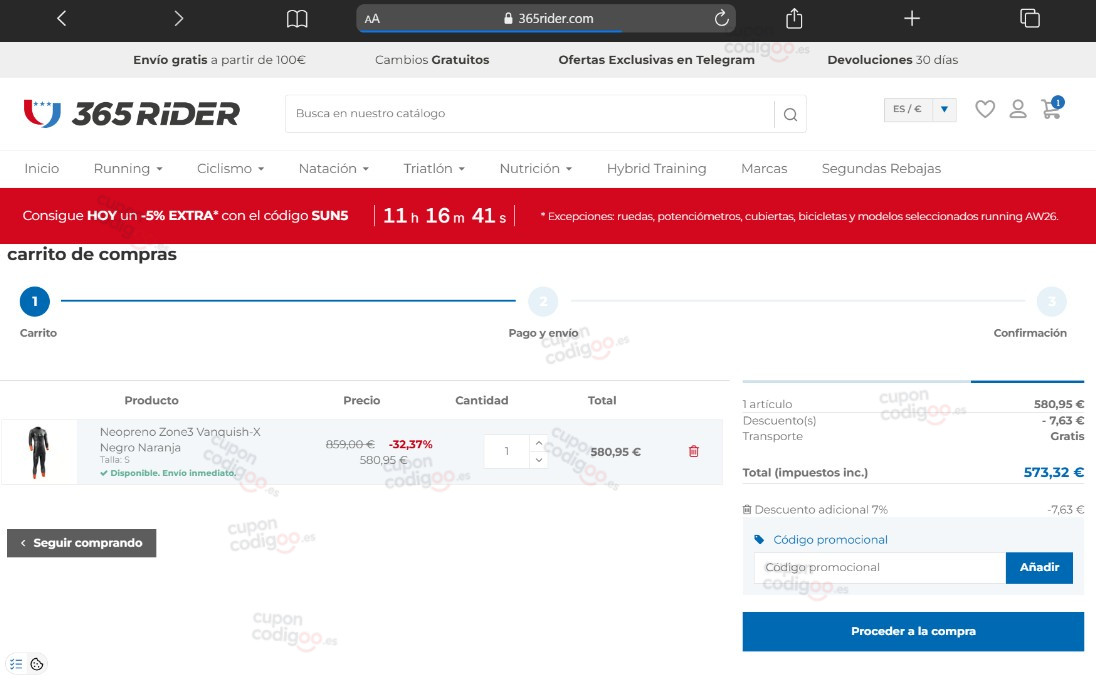Click the Neopreno Zone3 wetsuit thumbnail
Image resolution: width=1096 pixels, height=687 pixels.
tap(39, 452)
